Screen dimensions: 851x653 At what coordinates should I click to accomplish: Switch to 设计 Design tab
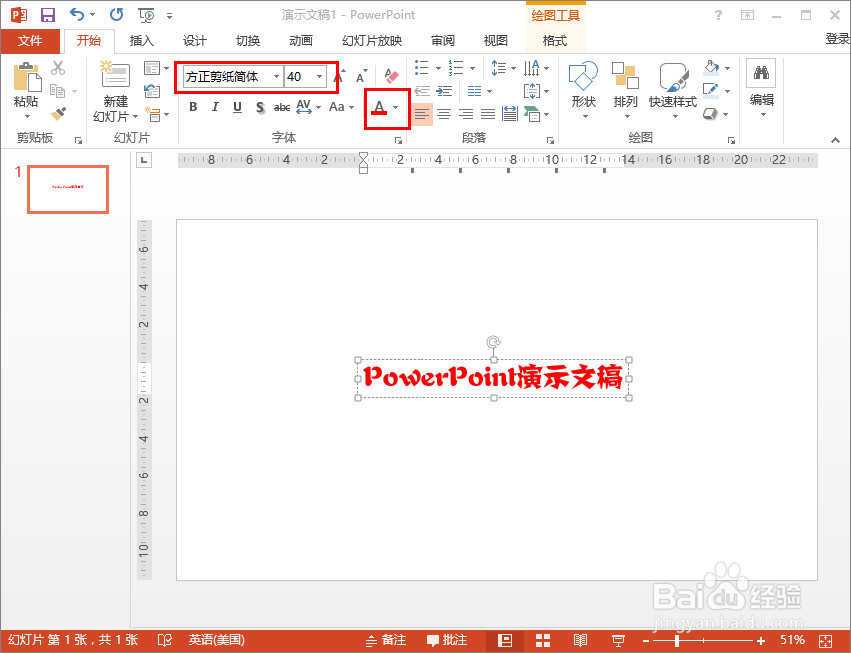(194, 41)
